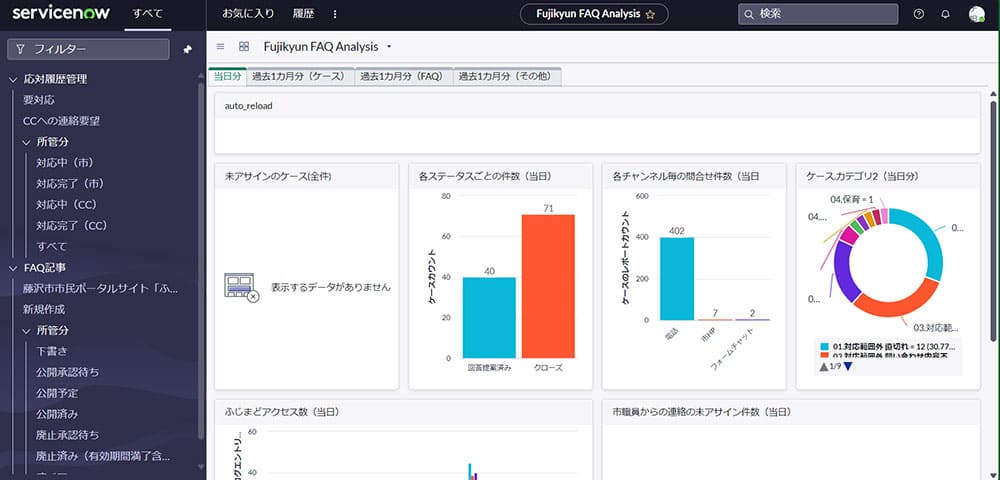Toggle the favorite star for Fujikyun FAQ Analysis
Viewport: 1000px width, 480px height.
coord(650,14)
